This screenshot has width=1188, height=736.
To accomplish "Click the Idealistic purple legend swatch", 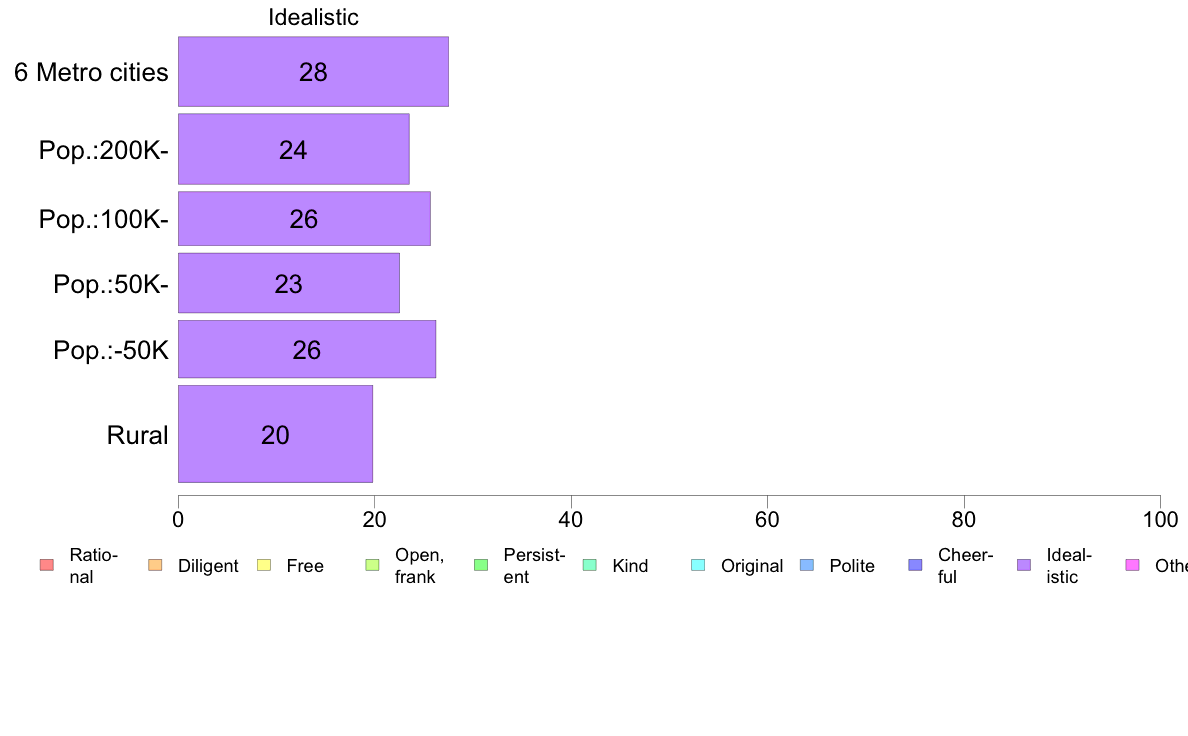I will [x=1024, y=565].
